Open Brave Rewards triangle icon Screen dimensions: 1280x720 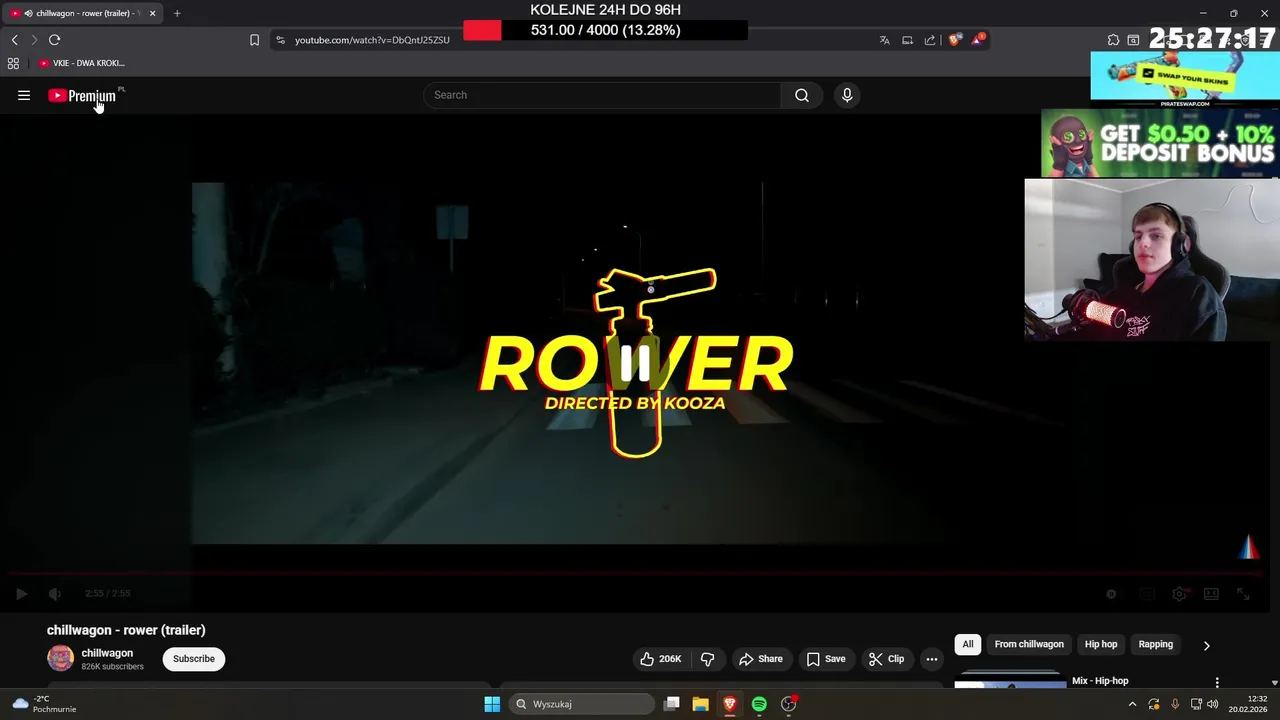click(978, 40)
